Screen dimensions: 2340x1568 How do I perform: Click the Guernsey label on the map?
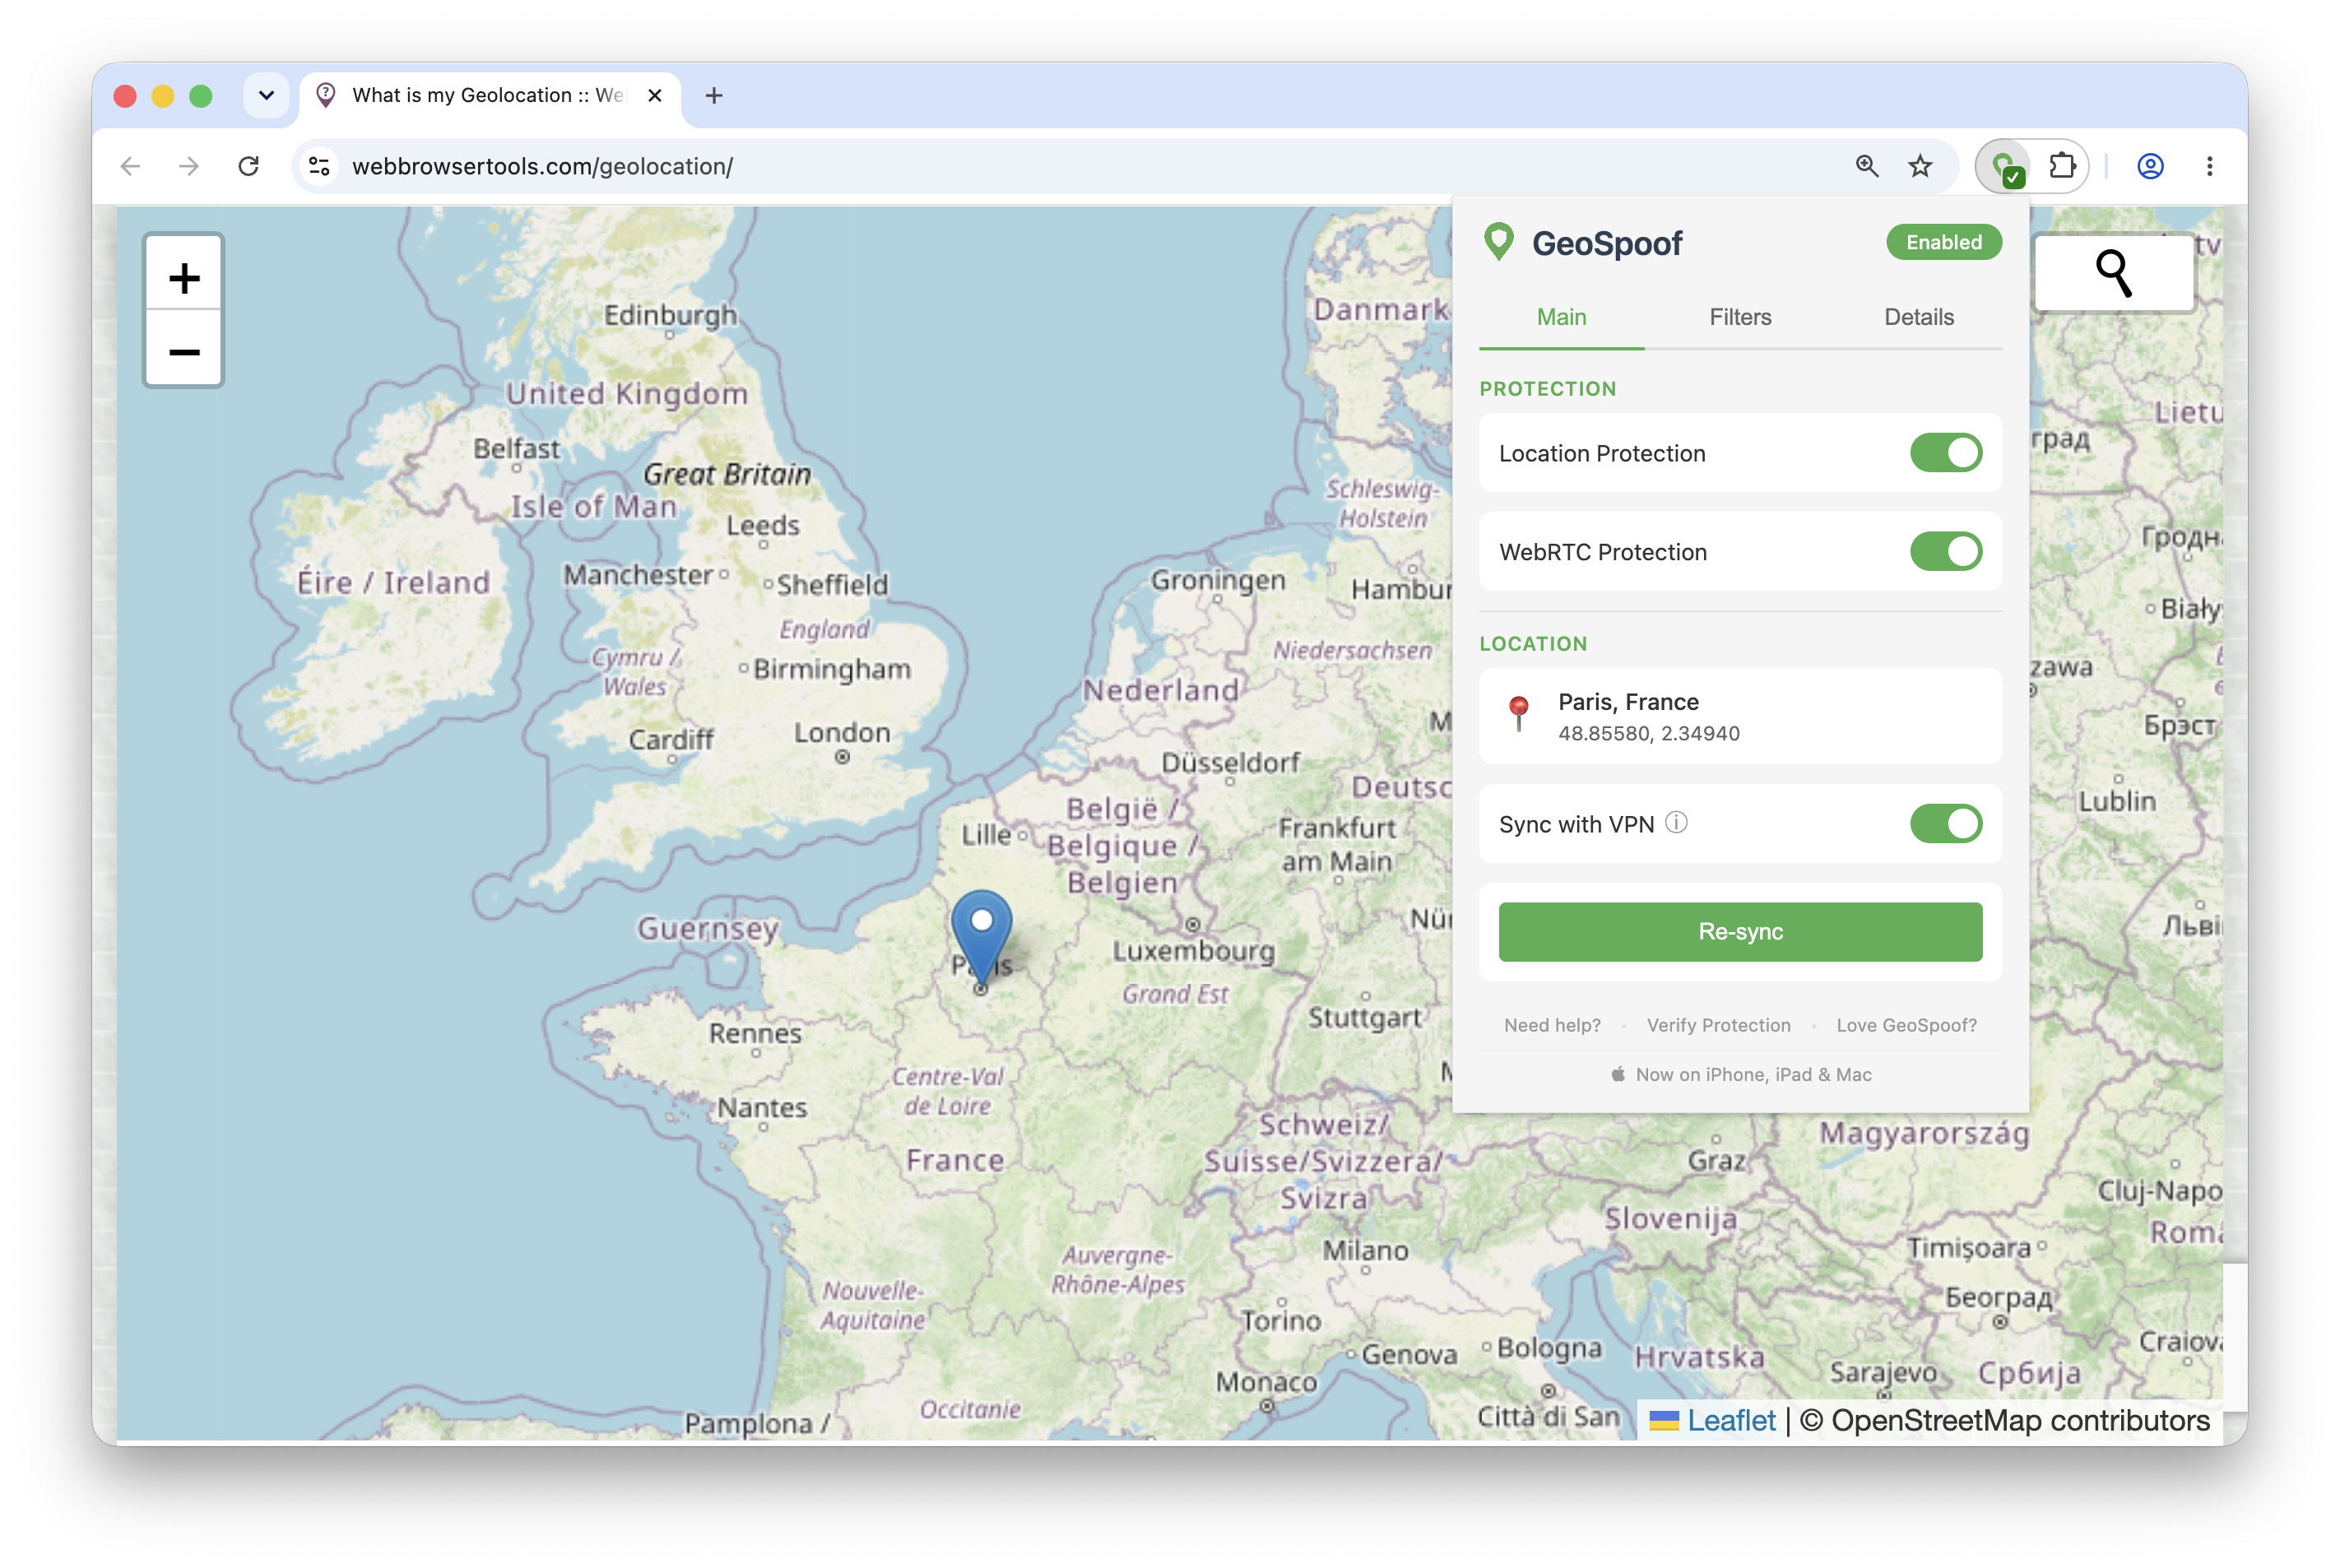coord(708,929)
